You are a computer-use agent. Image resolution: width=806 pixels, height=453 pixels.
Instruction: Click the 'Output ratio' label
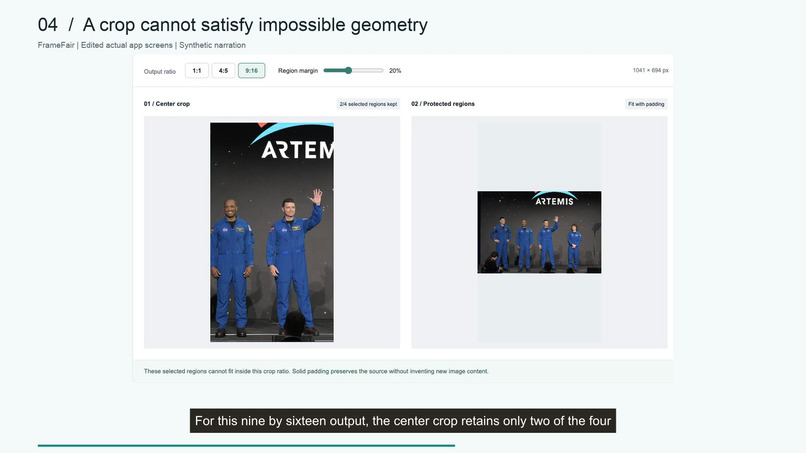tap(160, 71)
